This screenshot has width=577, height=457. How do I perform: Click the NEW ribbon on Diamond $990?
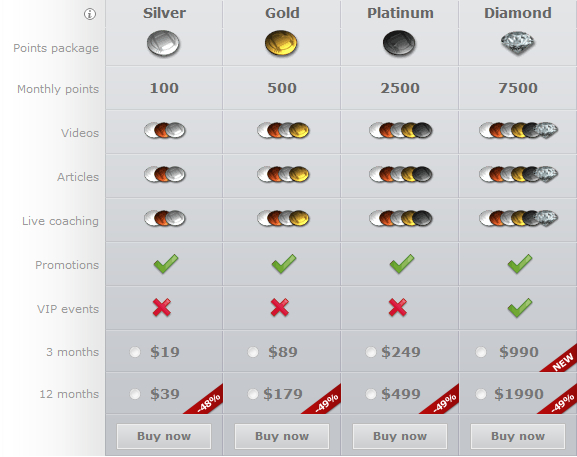pyautogui.click(x=562, y=361)
